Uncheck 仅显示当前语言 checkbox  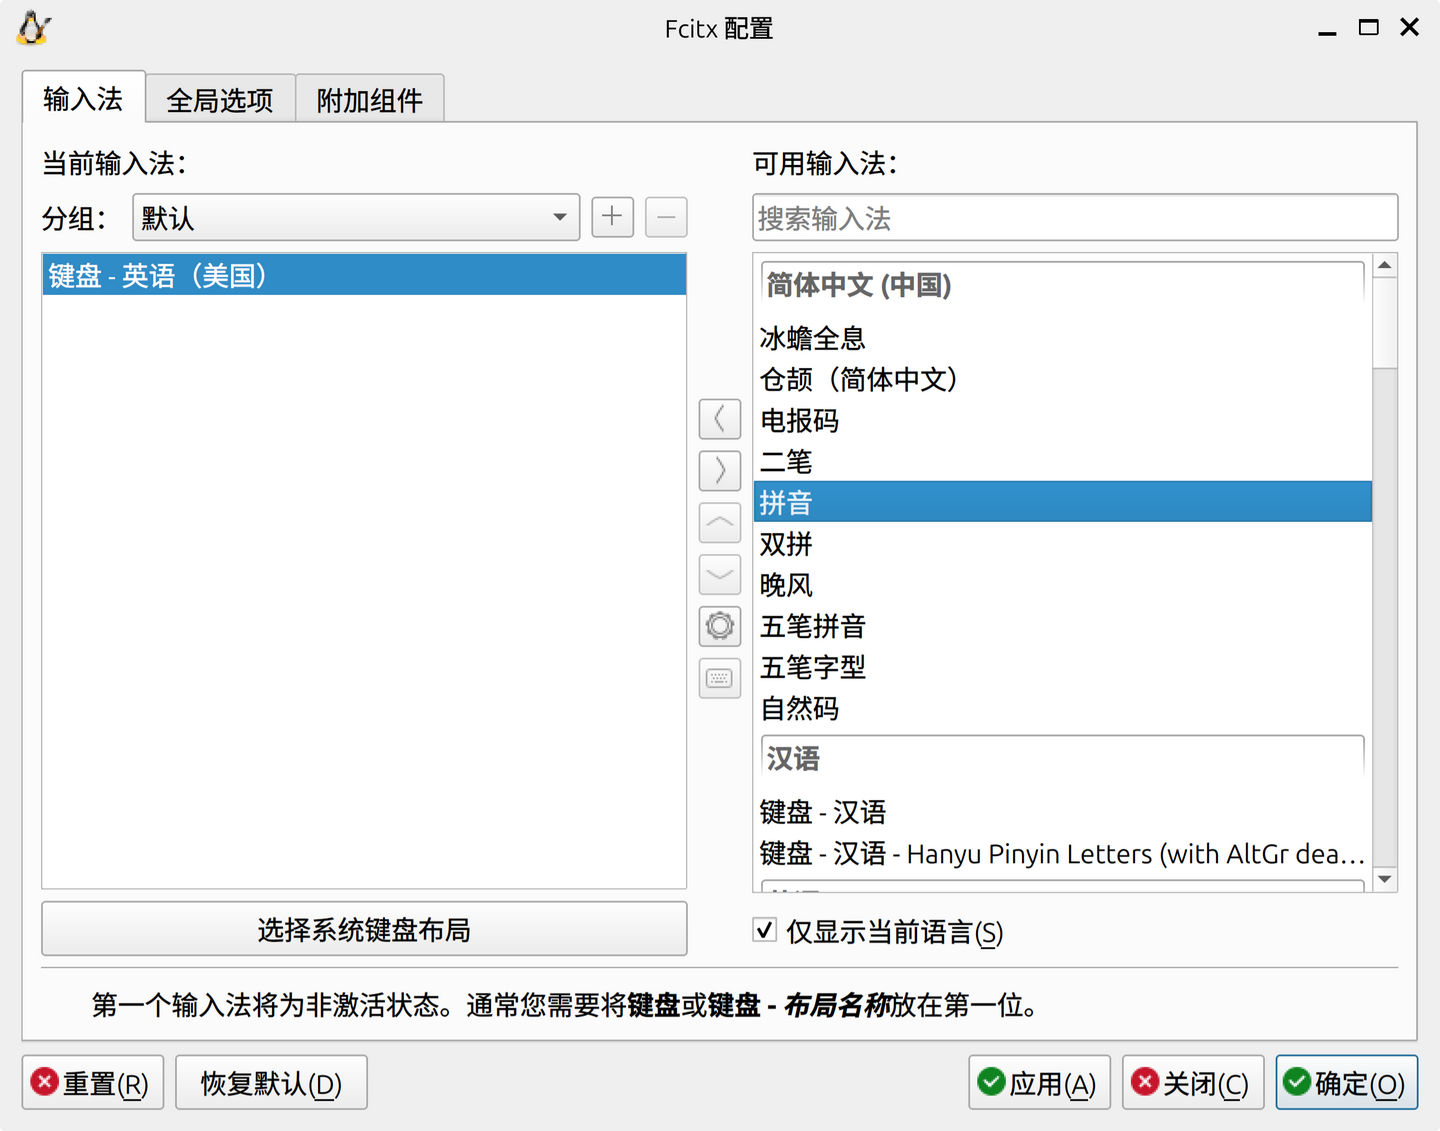click(764, 930)
